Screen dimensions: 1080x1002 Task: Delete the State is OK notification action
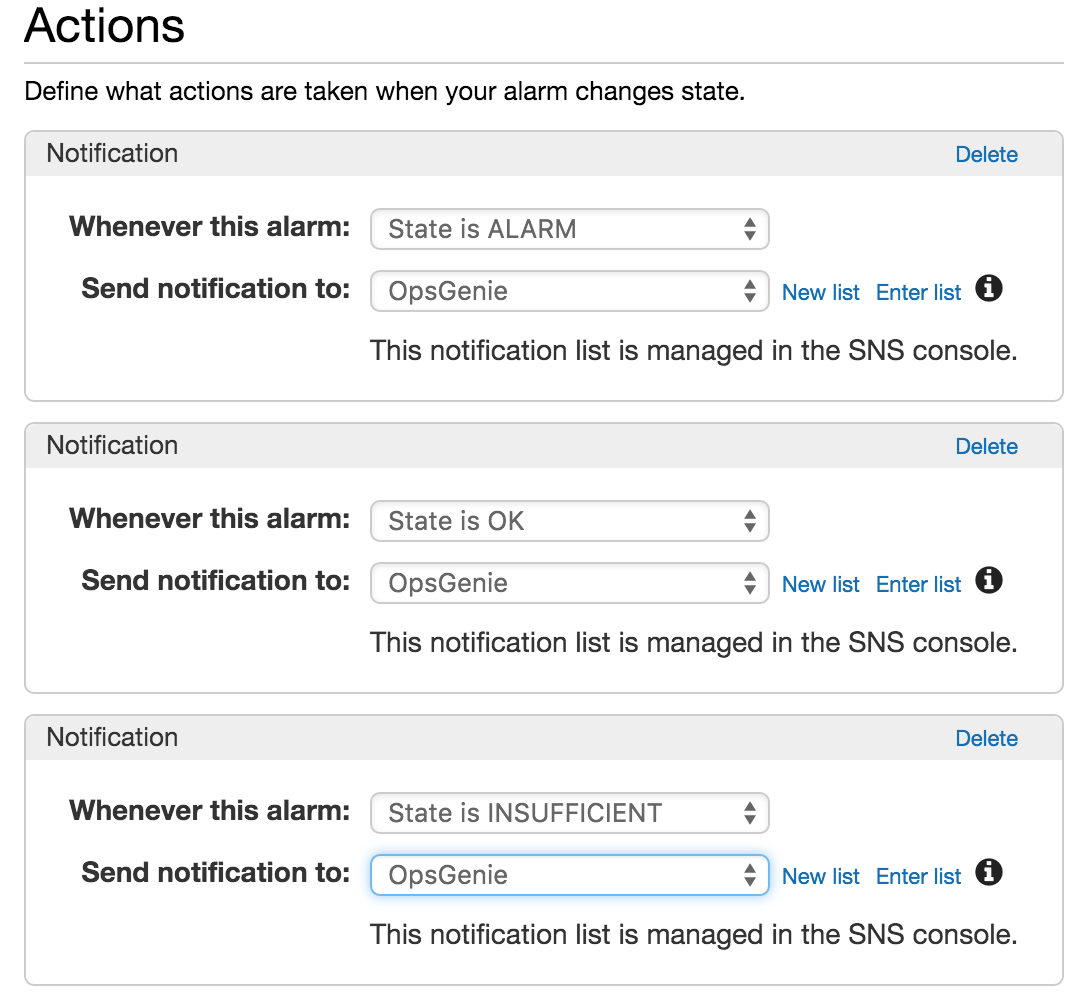(x=987, y=446)
